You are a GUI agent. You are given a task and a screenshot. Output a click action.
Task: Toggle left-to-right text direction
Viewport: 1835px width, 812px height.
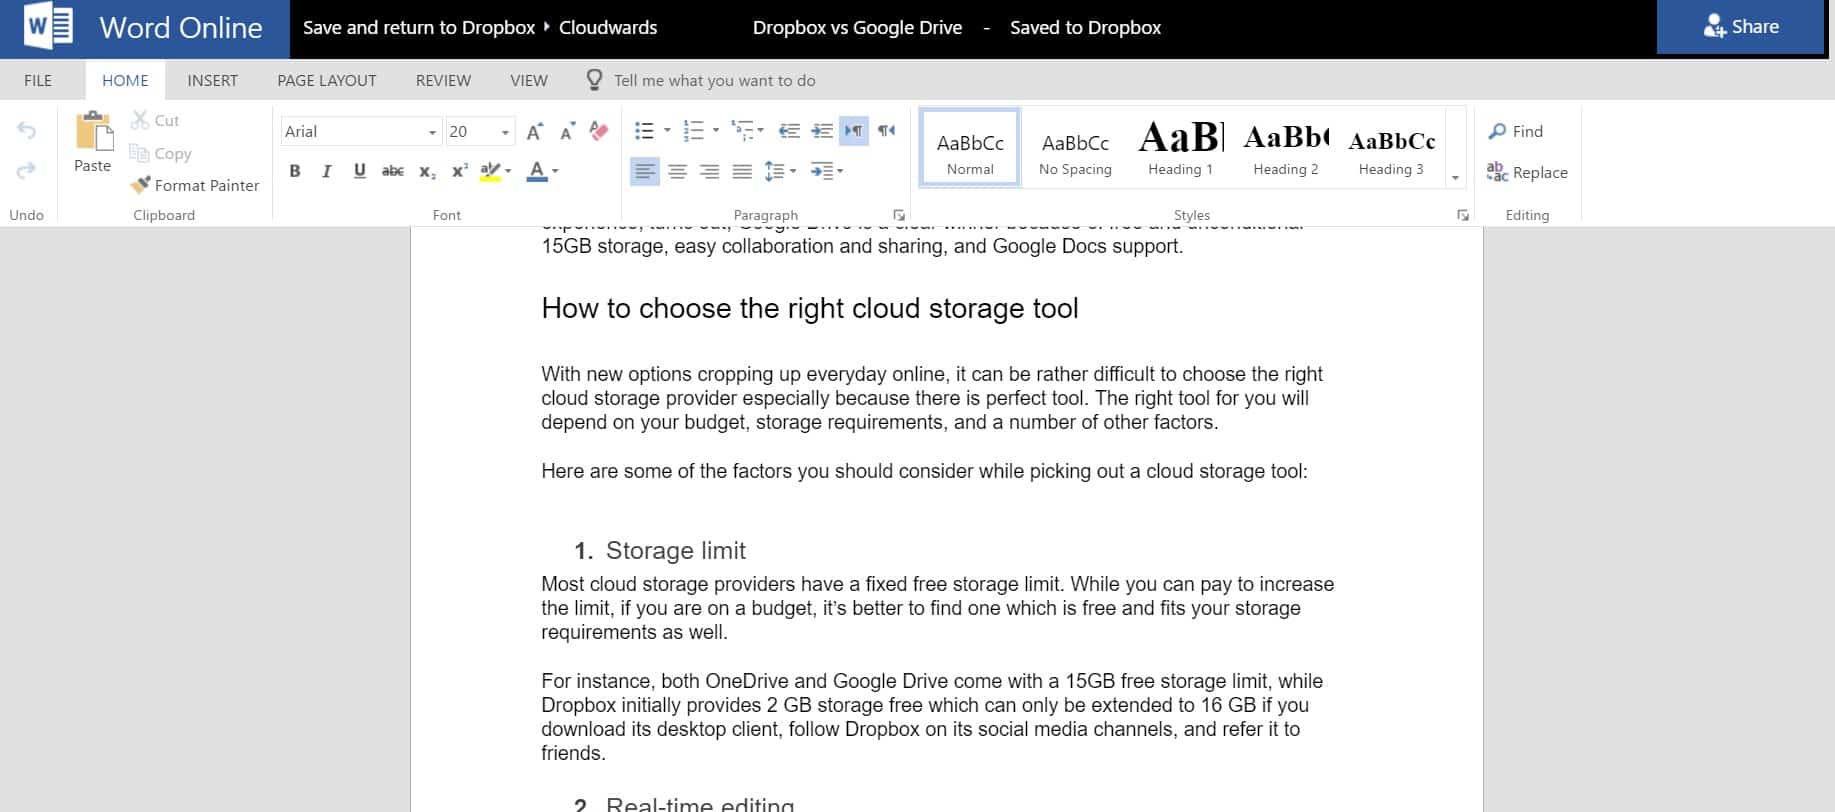point(854,131)
